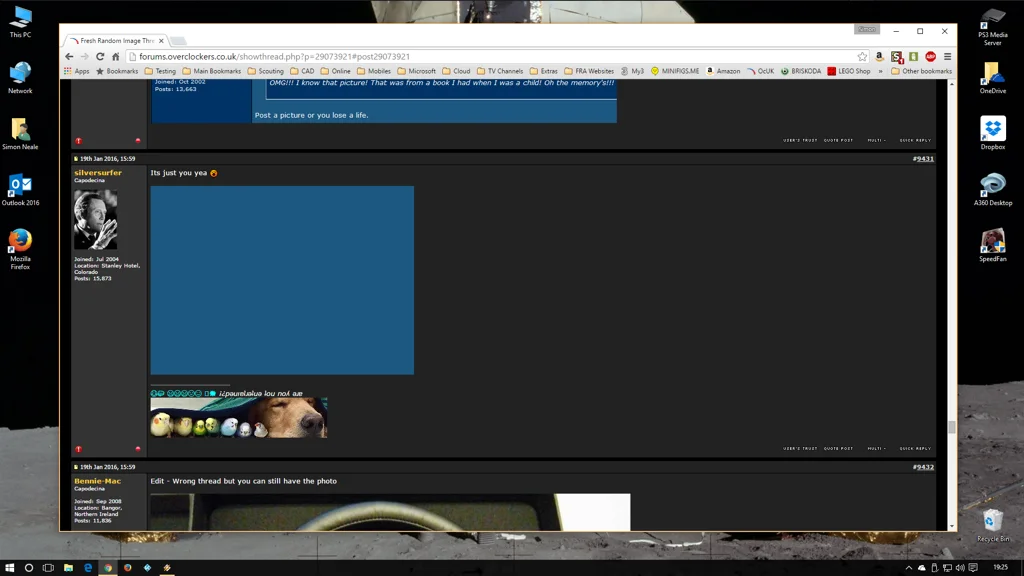Open the Chrome hamburger menu

point(948,57)
